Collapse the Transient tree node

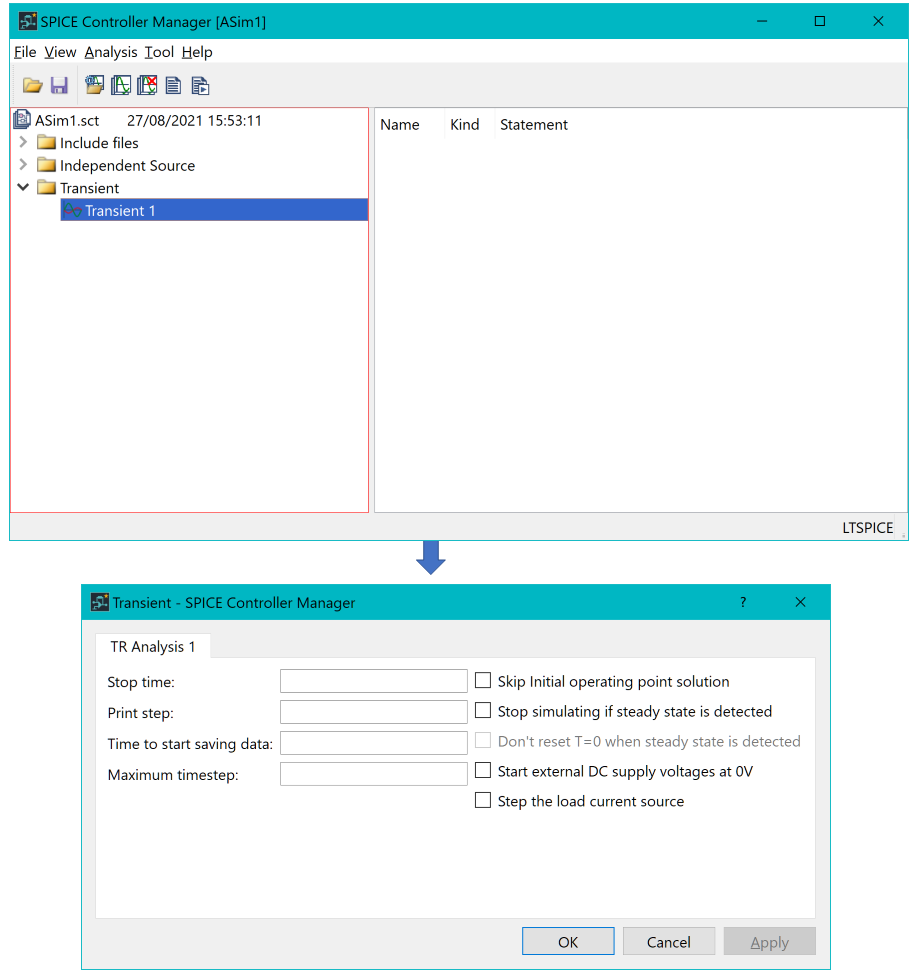click(23, 187)
